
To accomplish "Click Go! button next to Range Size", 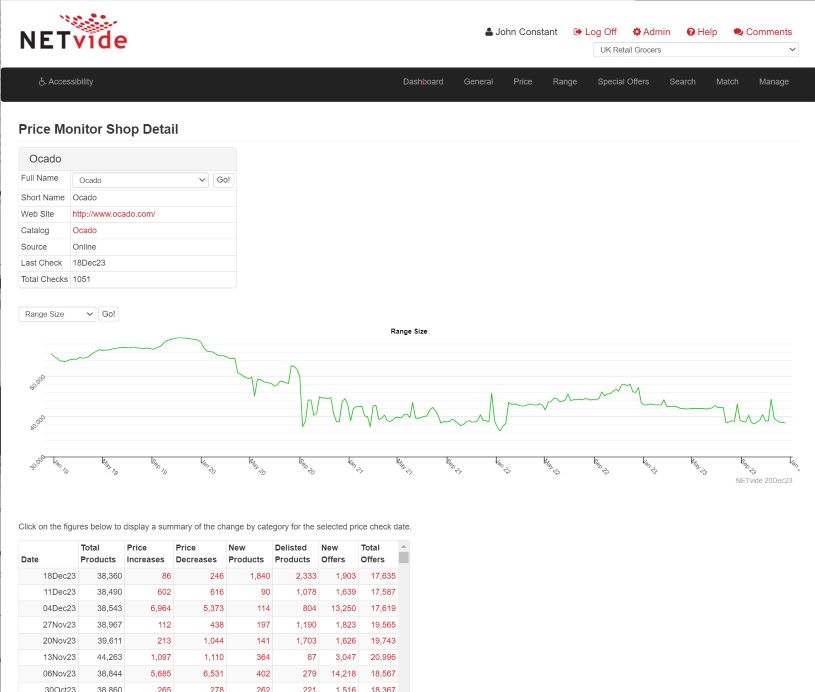I will click(109, 314).
